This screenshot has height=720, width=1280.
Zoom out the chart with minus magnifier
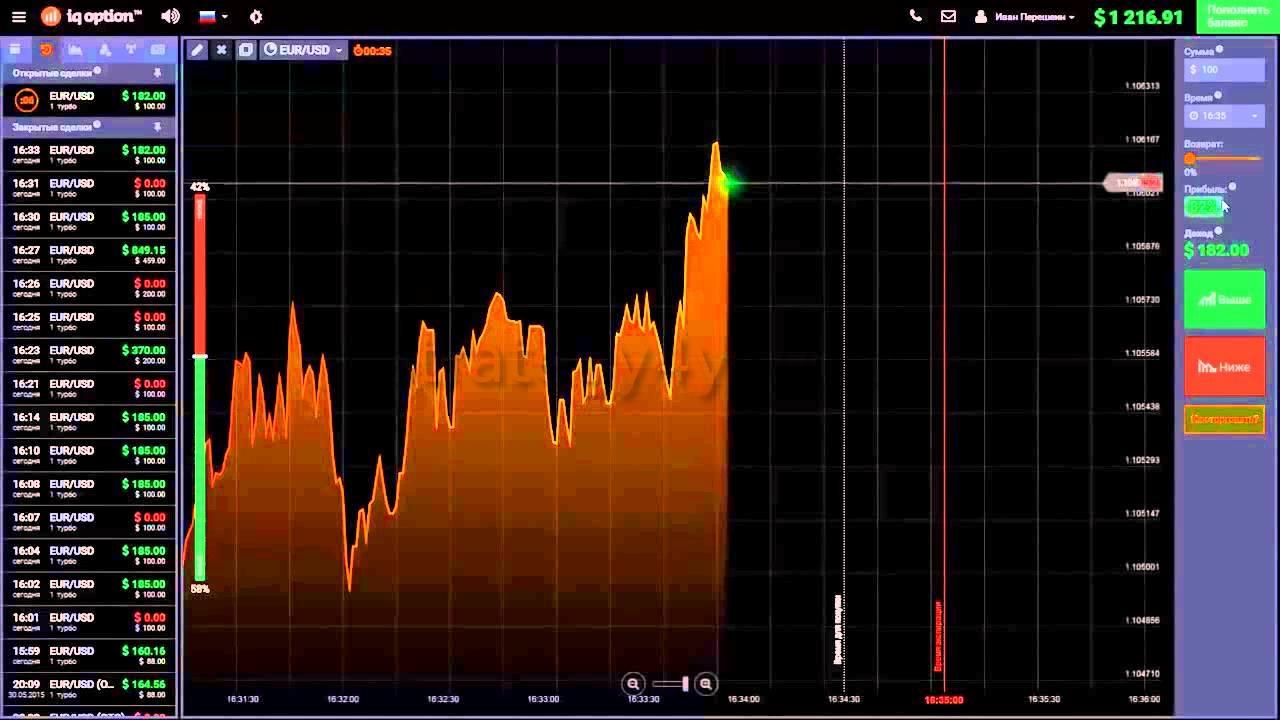point(633,684)
